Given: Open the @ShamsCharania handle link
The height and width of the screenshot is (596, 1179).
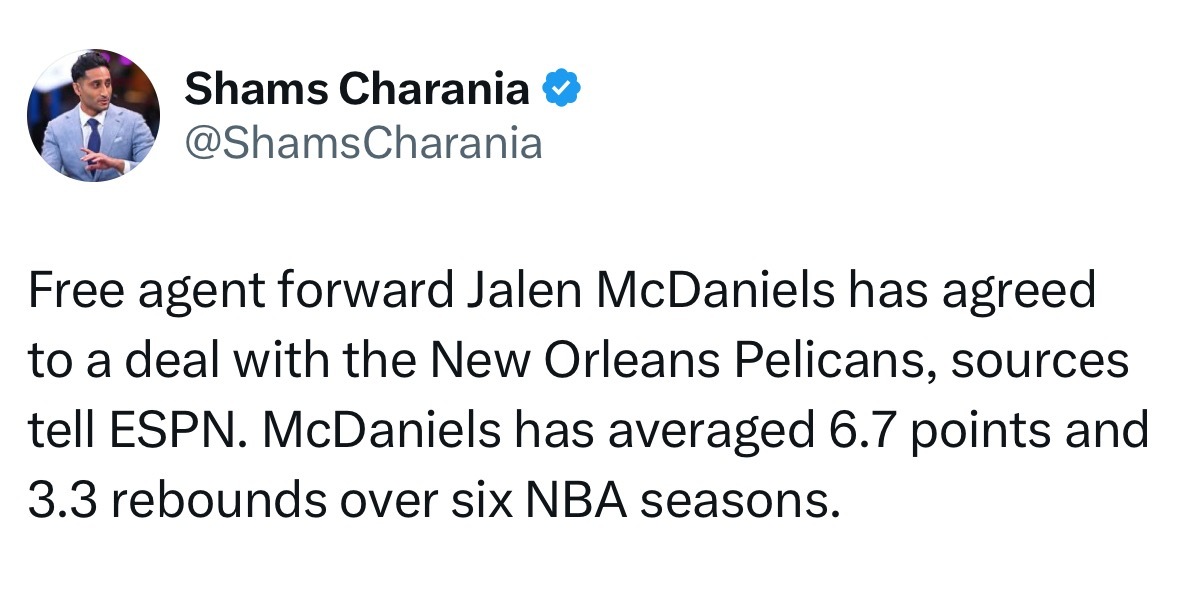Looking at the screenshot, I should click(363, 143).
